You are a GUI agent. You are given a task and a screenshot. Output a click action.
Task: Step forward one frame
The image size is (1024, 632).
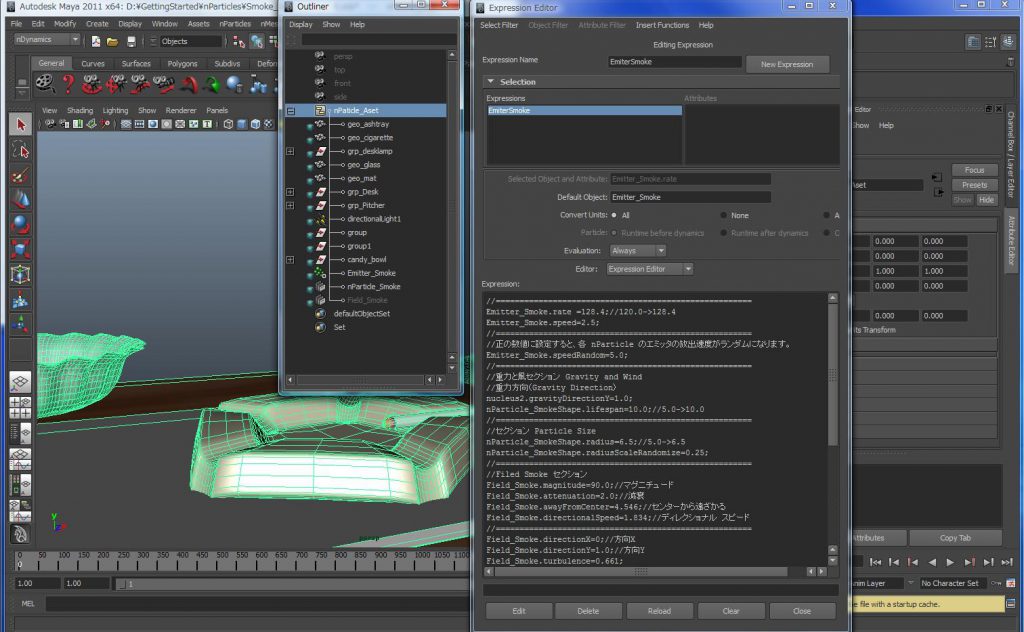[x=988, y=562]
